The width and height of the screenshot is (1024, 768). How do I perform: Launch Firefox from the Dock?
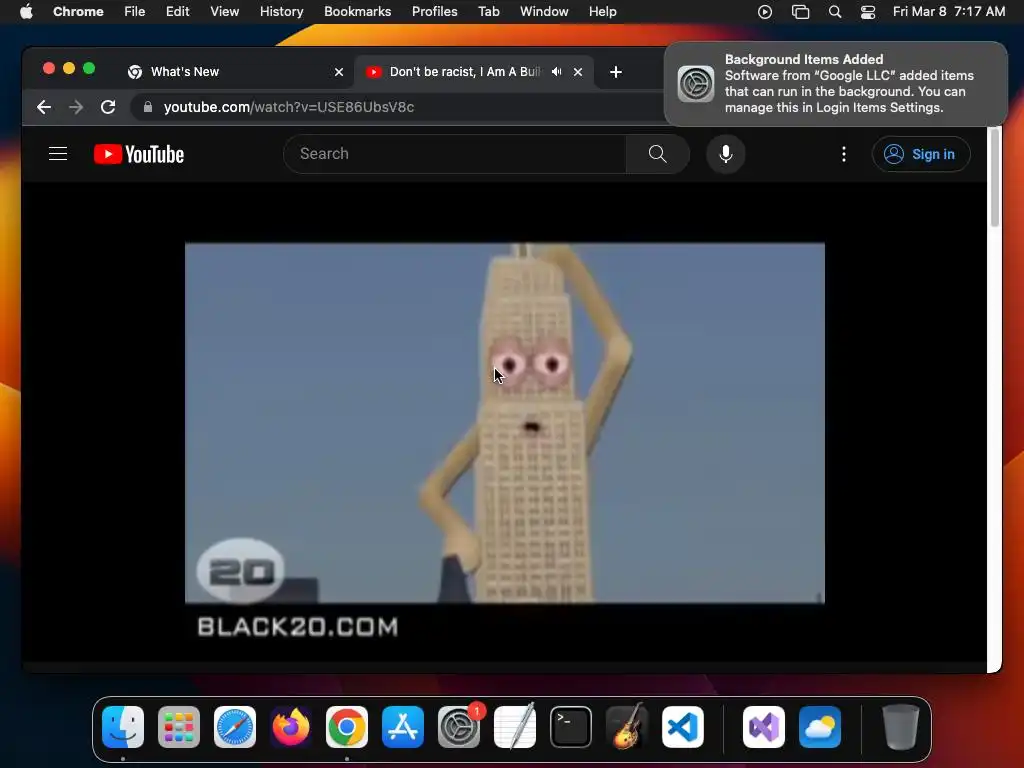[291, 727]
